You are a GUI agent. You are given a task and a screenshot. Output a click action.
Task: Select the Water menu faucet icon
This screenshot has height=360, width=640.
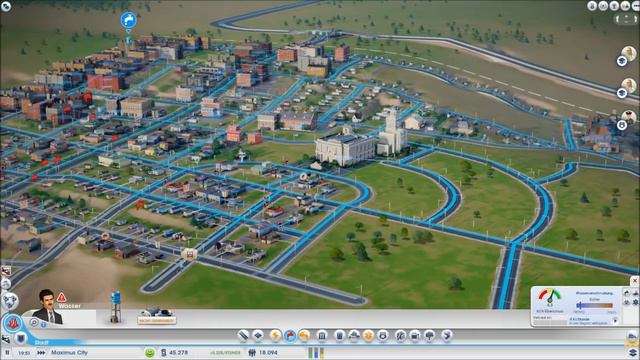pyautogui.click(x=290, y=336)
